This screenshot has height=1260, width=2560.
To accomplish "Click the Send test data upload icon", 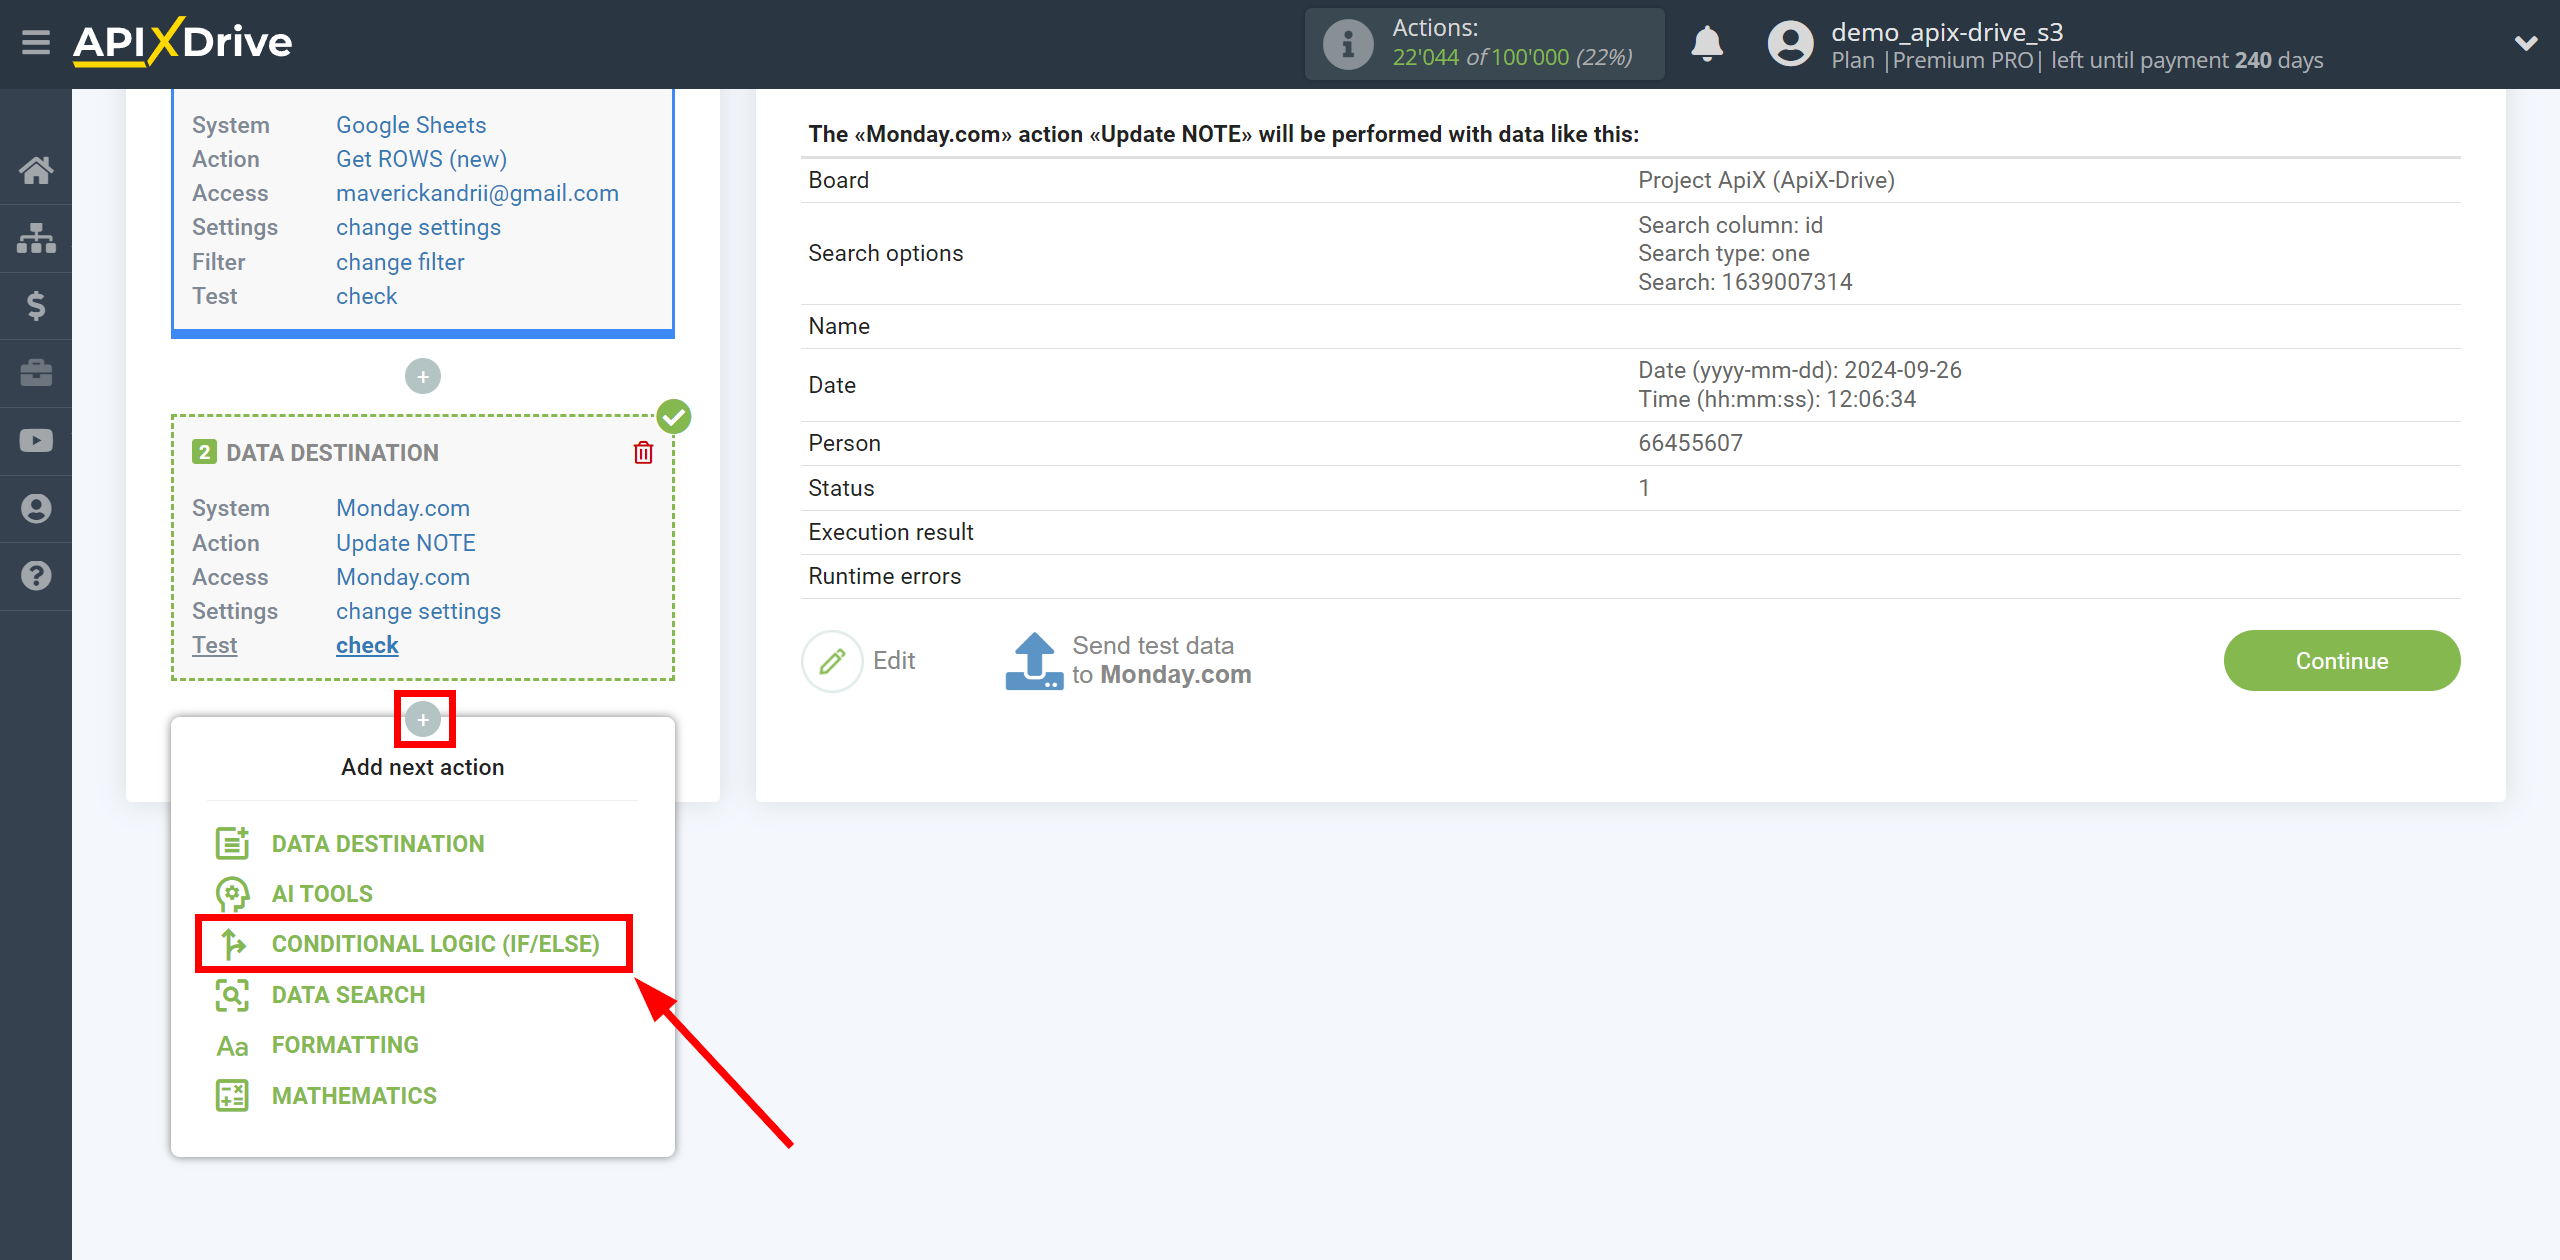I will [1033, 661].
